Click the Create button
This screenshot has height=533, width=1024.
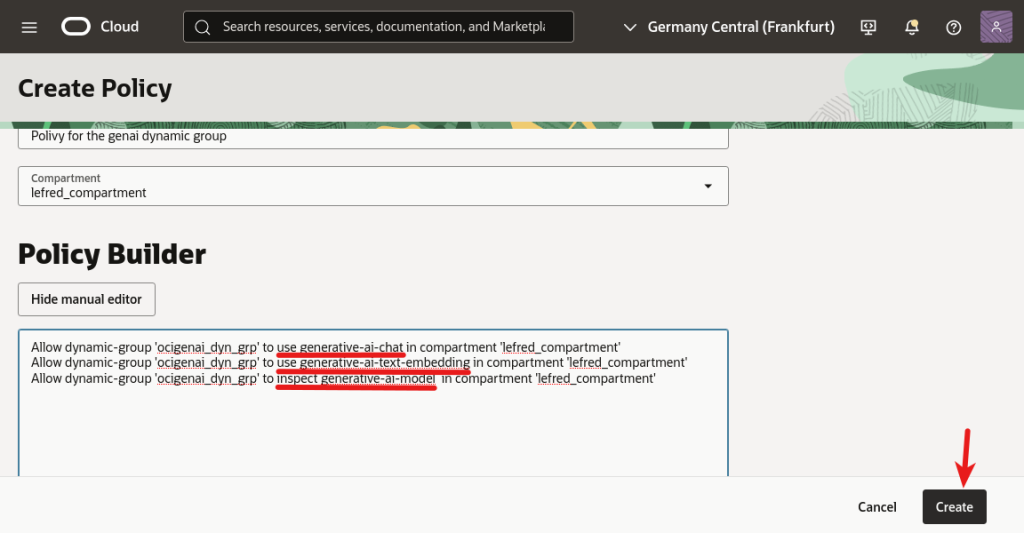pos(954,507)
